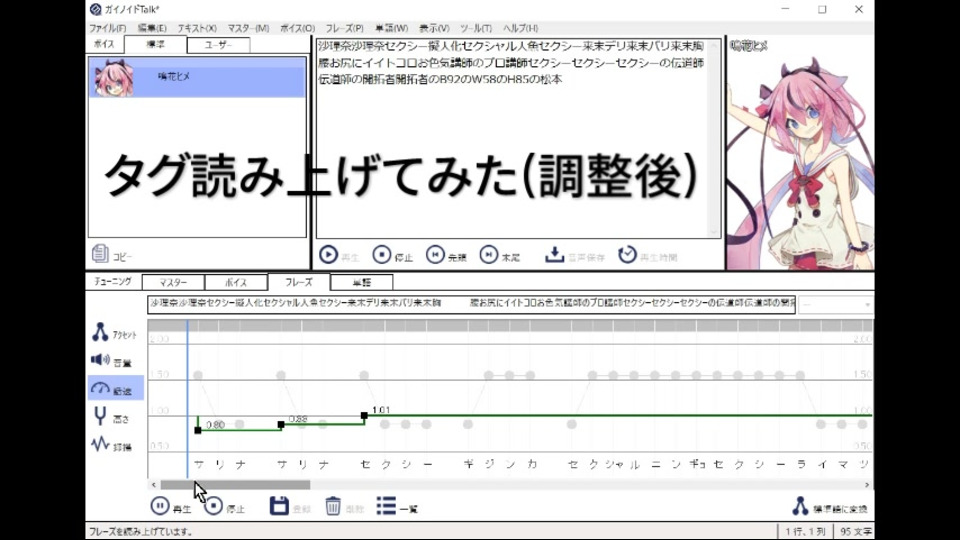Stop the phrase with the bottom 停止 button
This screenshot has height=540, width=960.
[x=213, y=506]
